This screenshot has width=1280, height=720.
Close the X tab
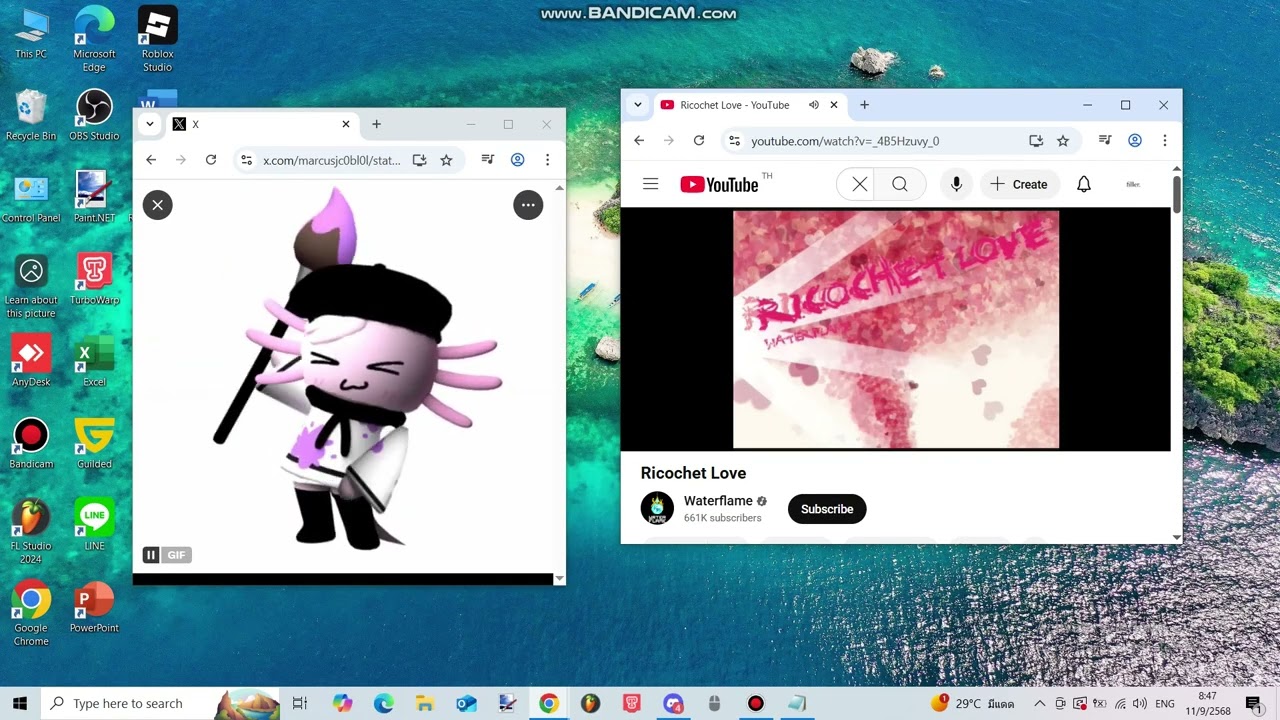click(x=346, y=124)
